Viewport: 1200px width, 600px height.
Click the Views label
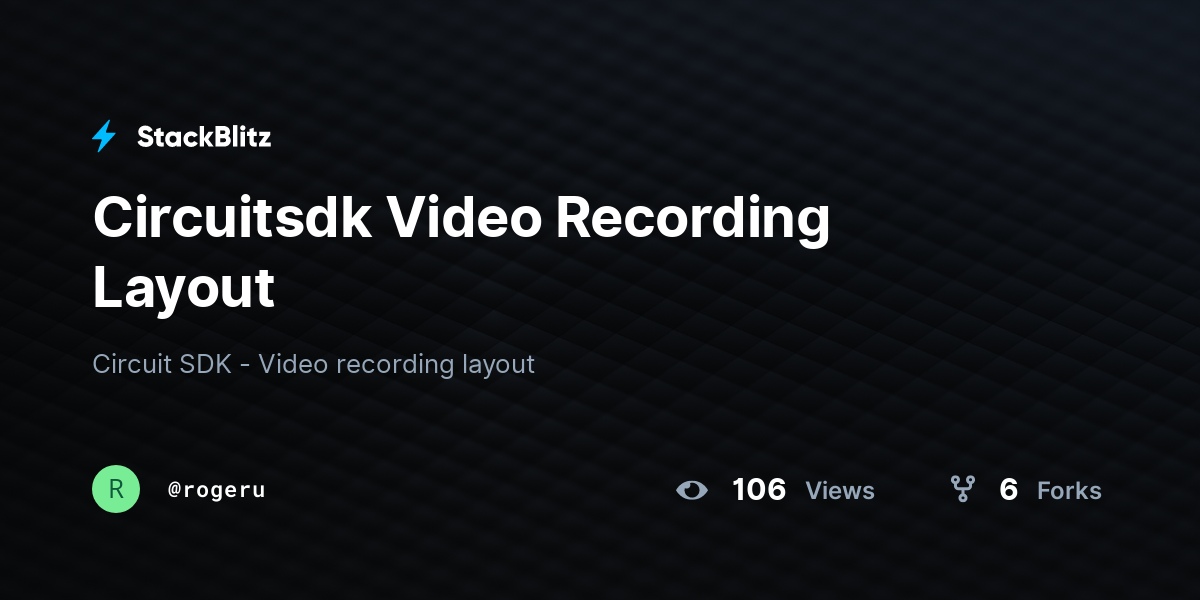[x=840, y=490]
